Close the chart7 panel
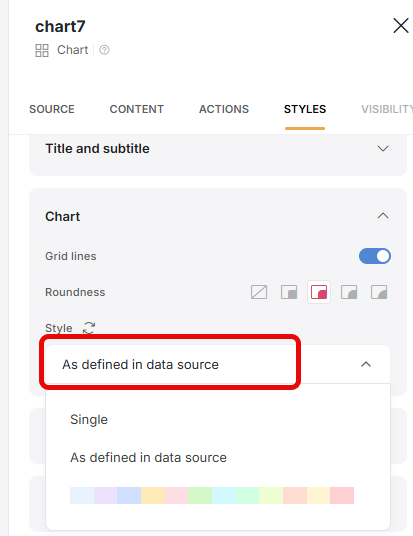Viewport: 413px width, 536px height. (x=401, y=26)
